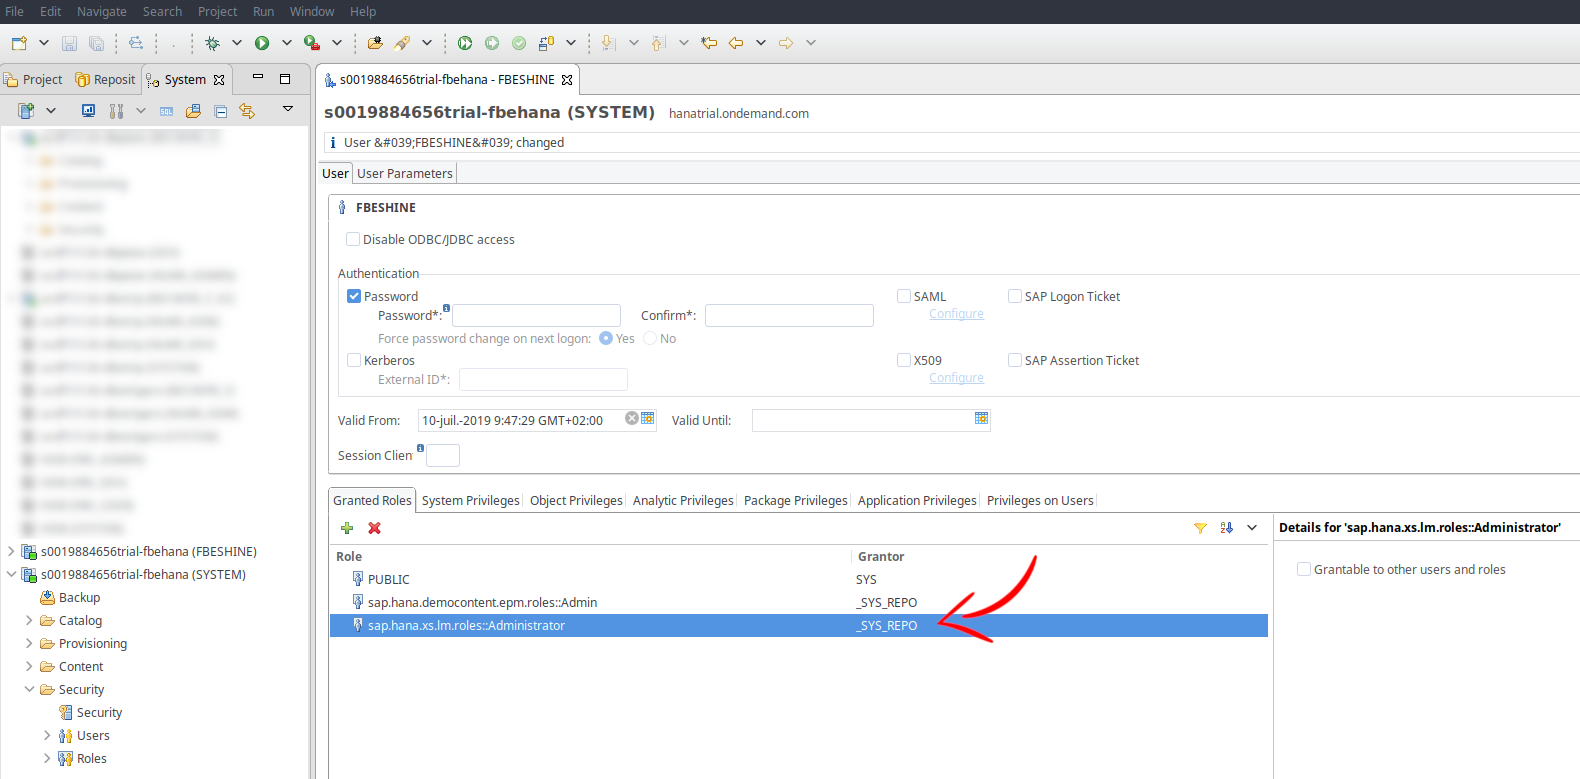
Task: Open the Systems view menu dropdown arrow
Action: tap(288, 109)
